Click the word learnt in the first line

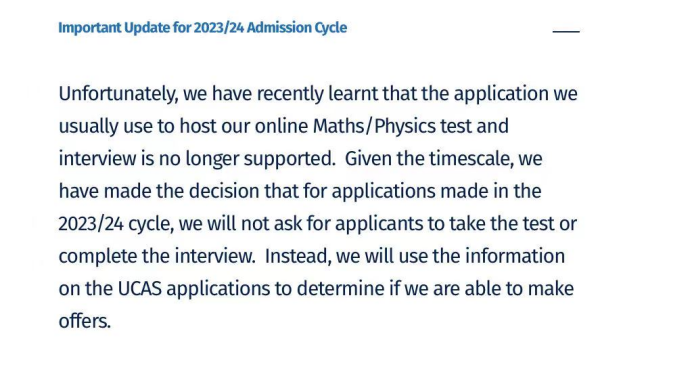353,94
